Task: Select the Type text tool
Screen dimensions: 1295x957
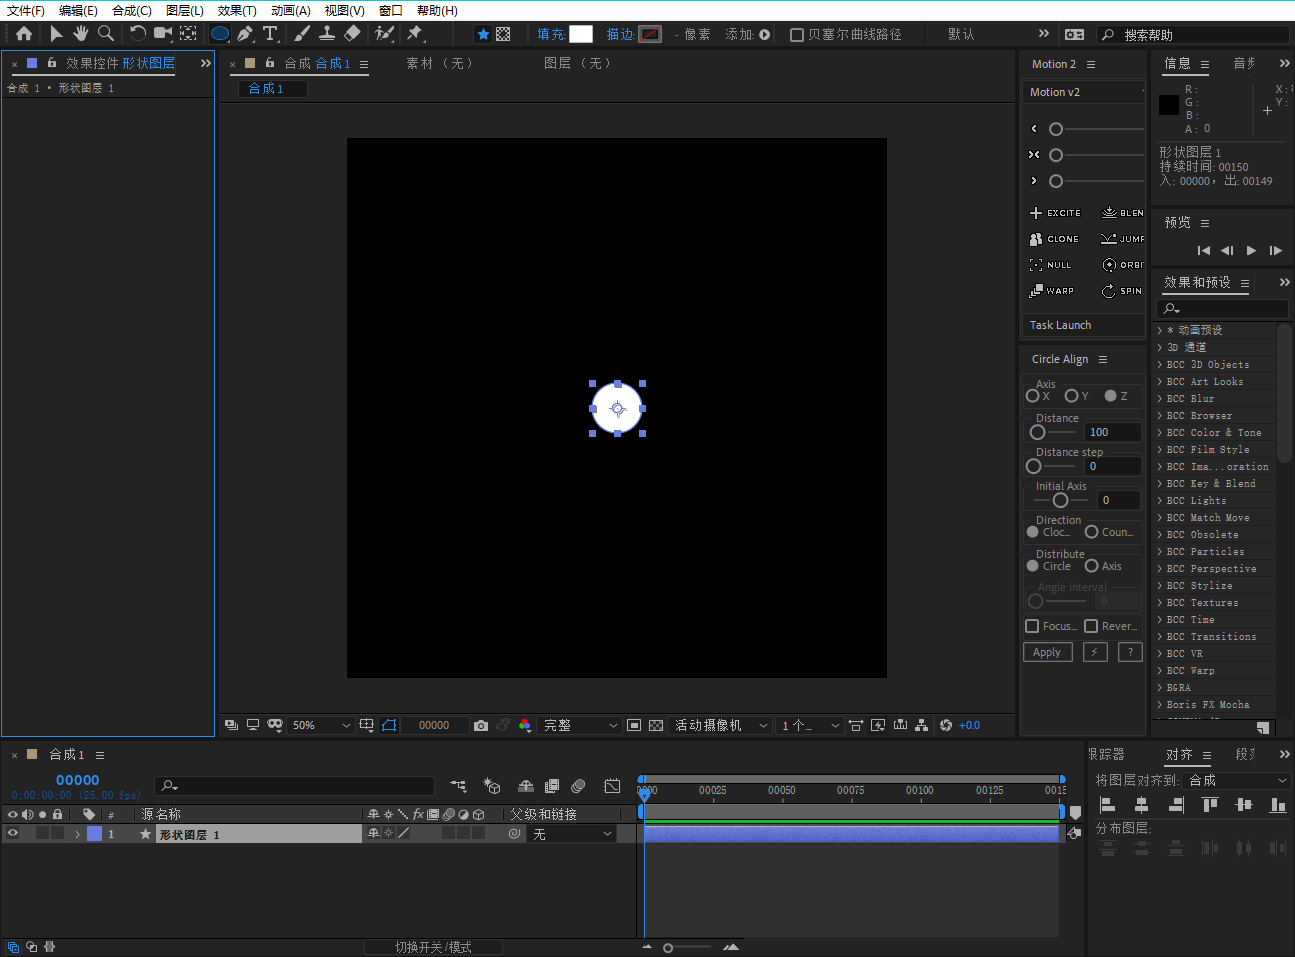Action: point(270,34)
